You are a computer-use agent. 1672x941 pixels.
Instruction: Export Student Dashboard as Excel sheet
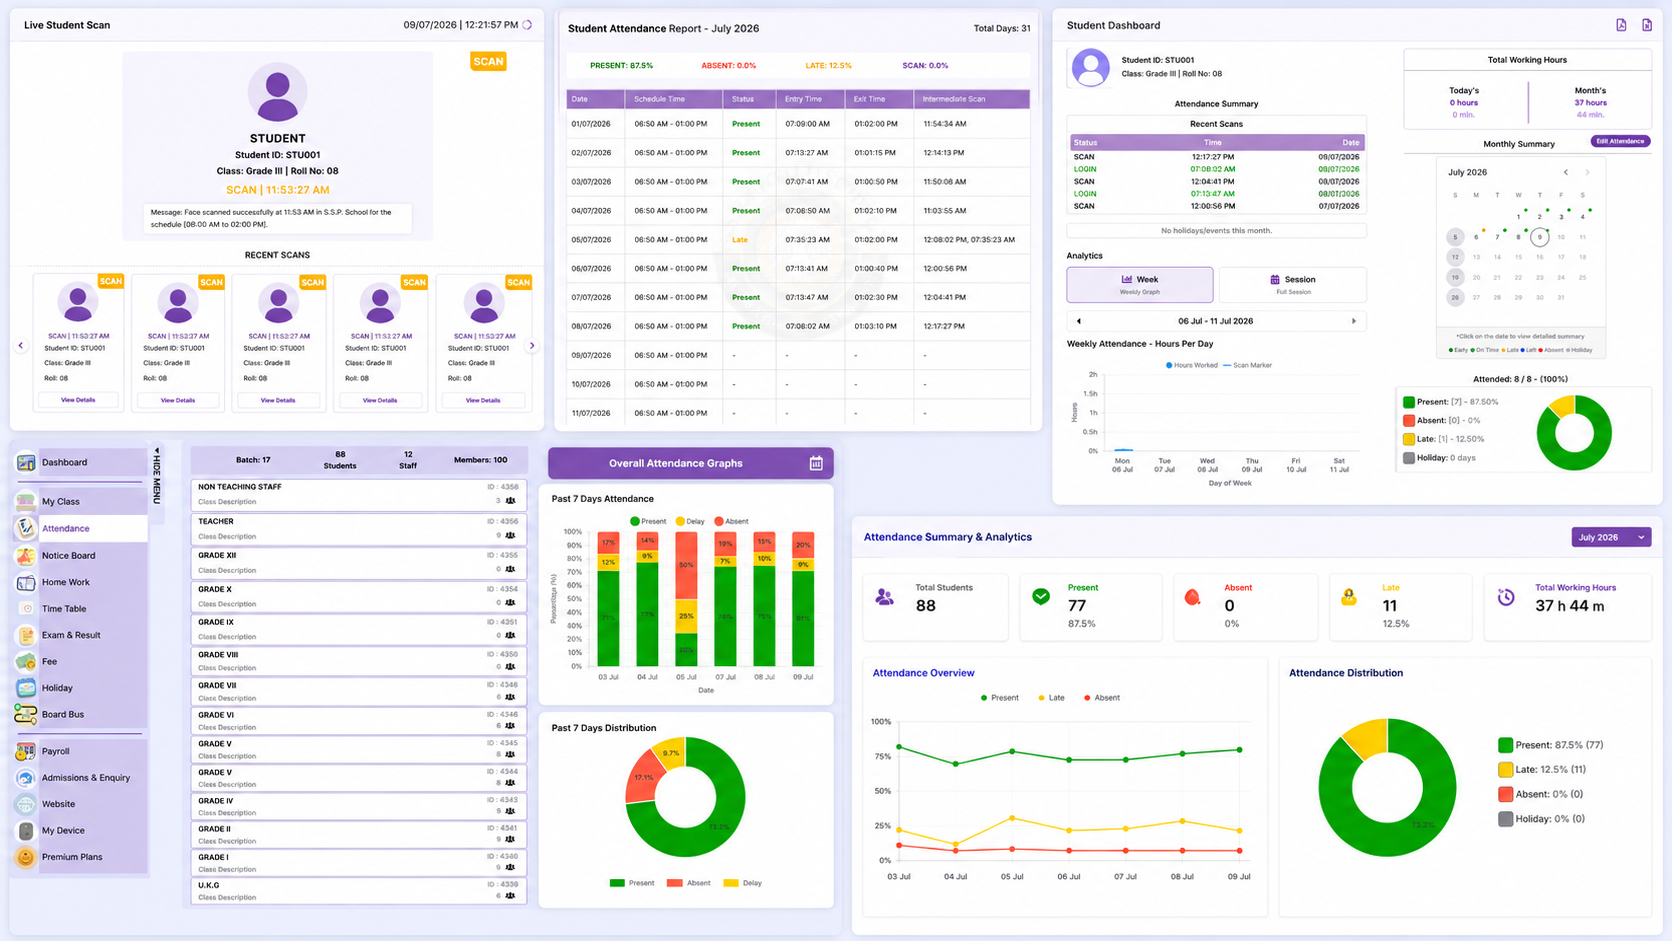(1647, 25)
